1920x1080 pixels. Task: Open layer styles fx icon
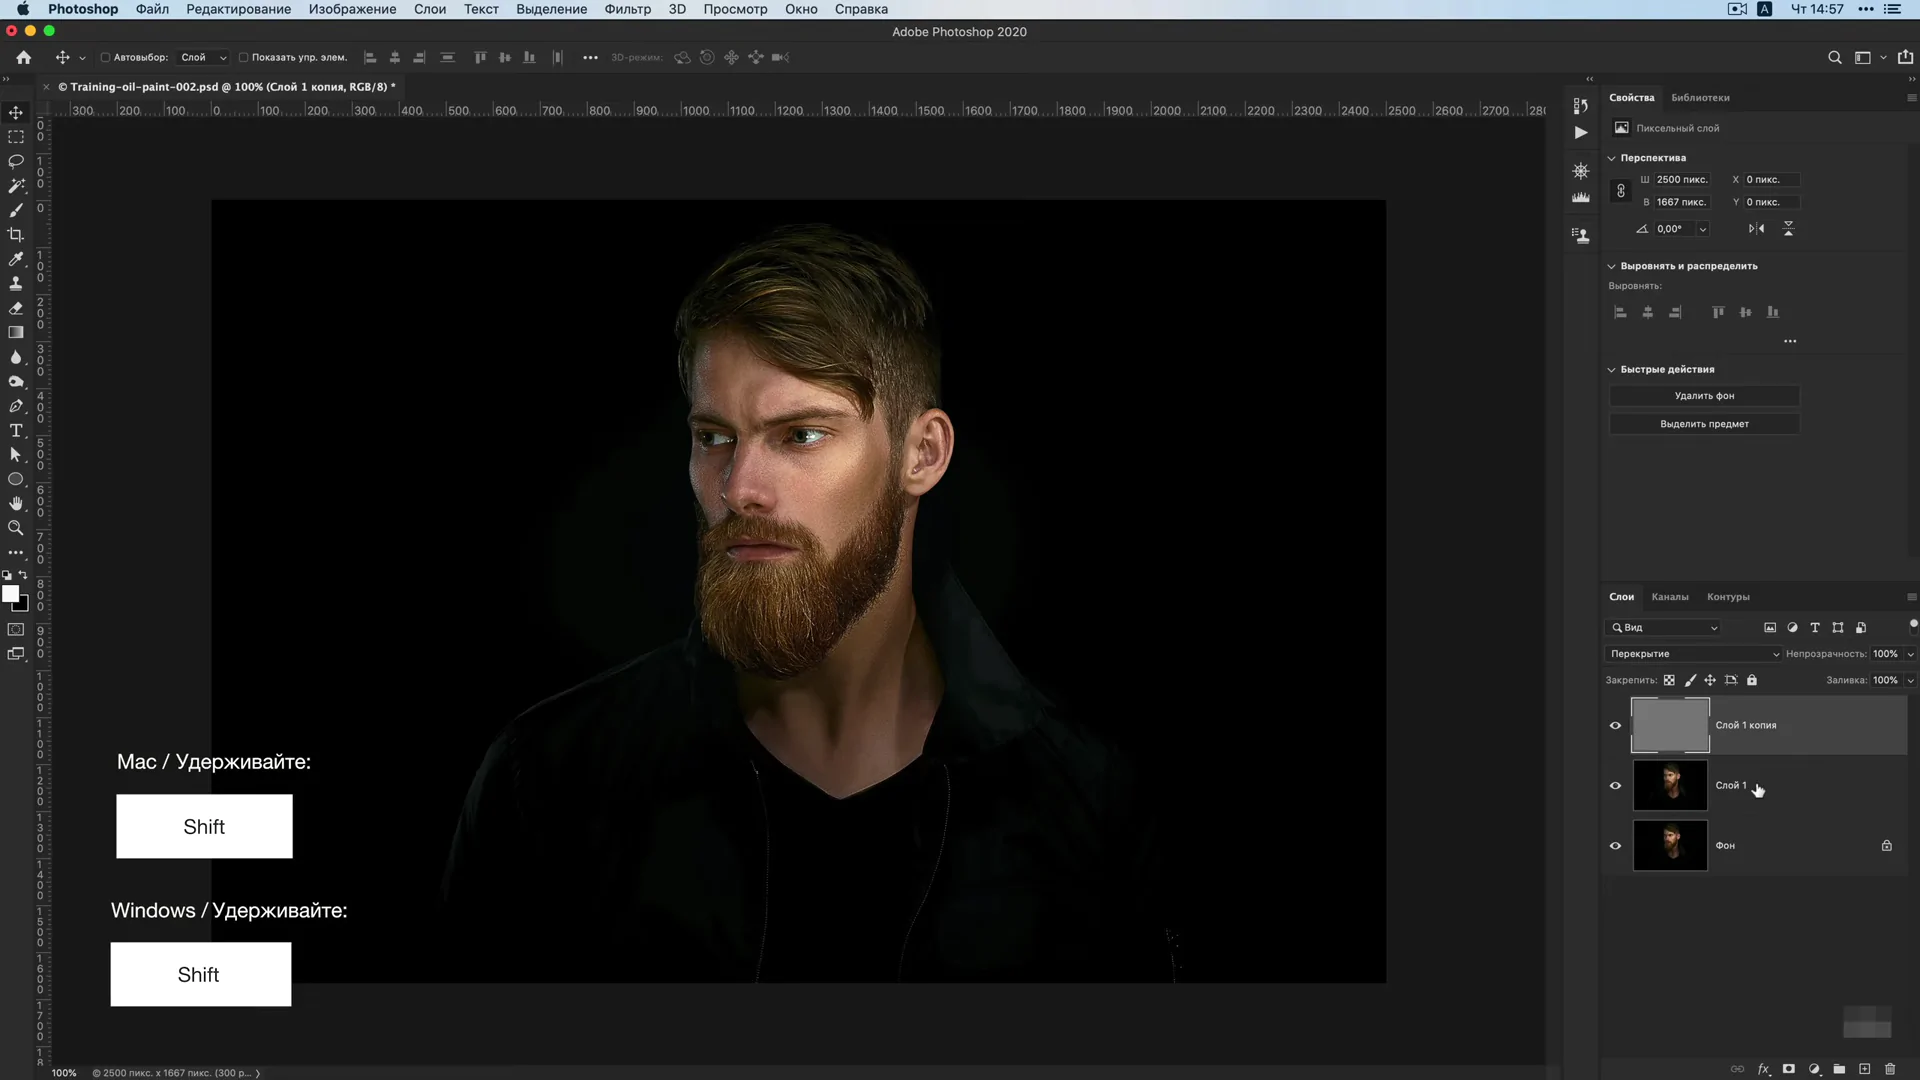click(1764, 1069)
